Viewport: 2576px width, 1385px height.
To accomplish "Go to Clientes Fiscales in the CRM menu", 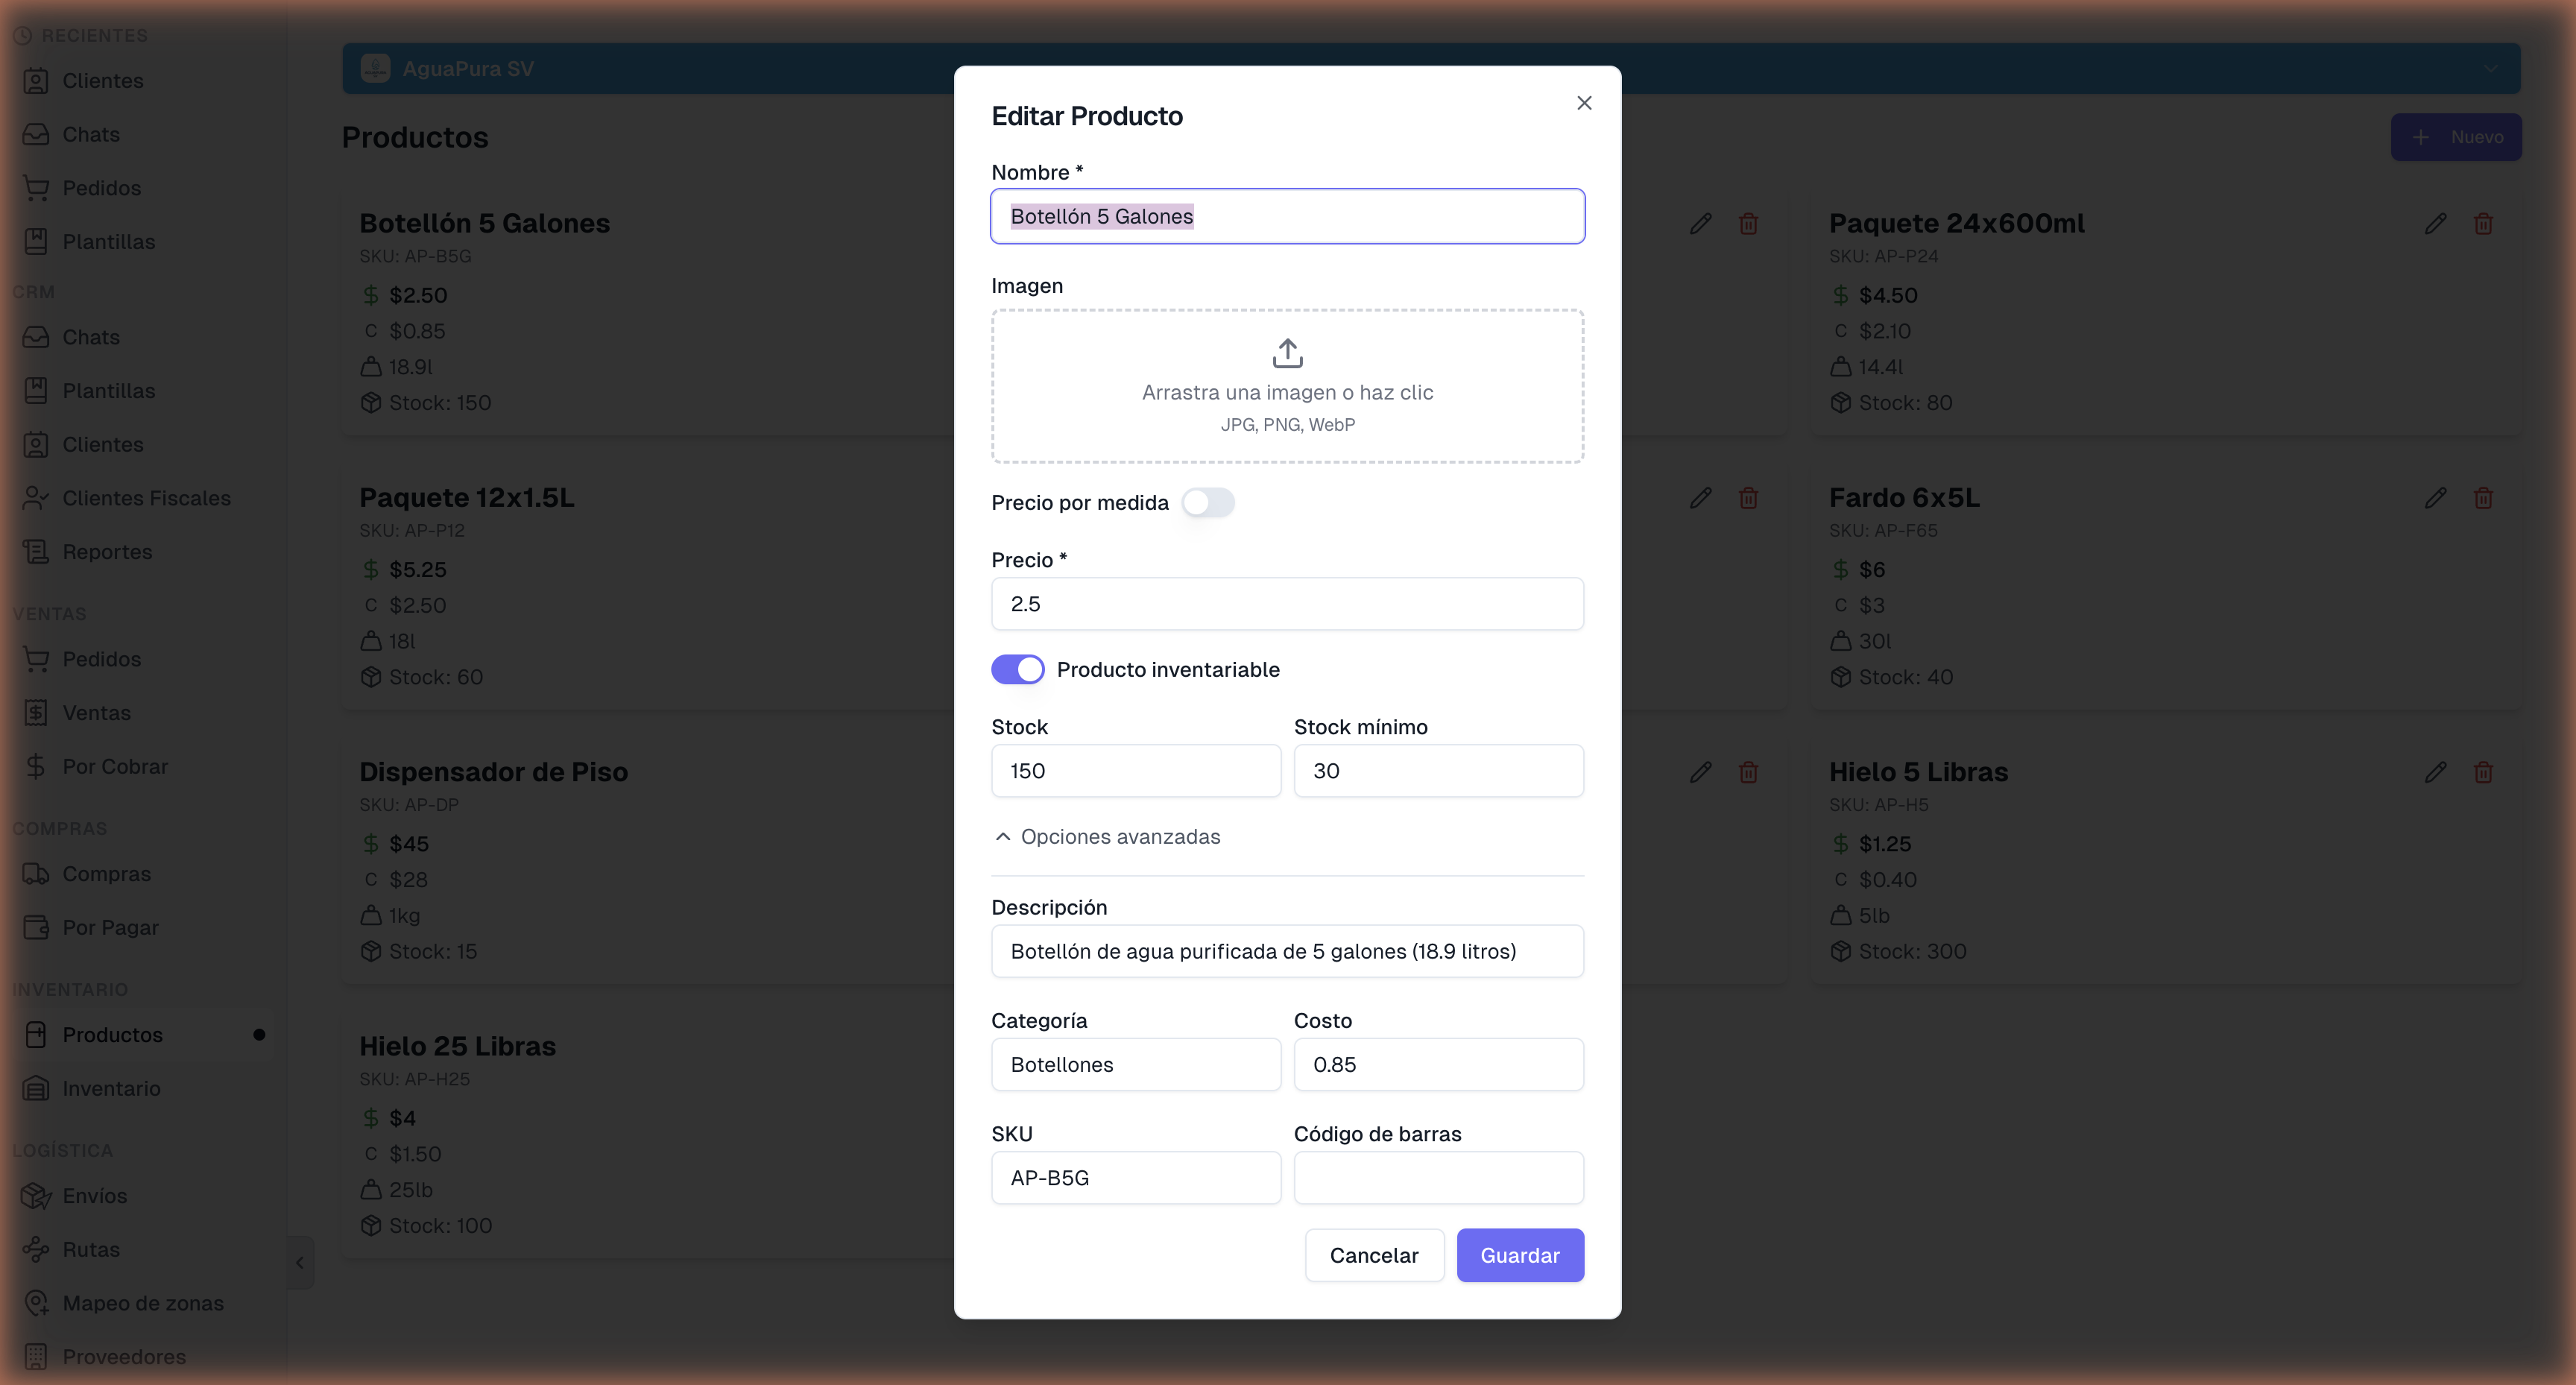I will (146, 498).
